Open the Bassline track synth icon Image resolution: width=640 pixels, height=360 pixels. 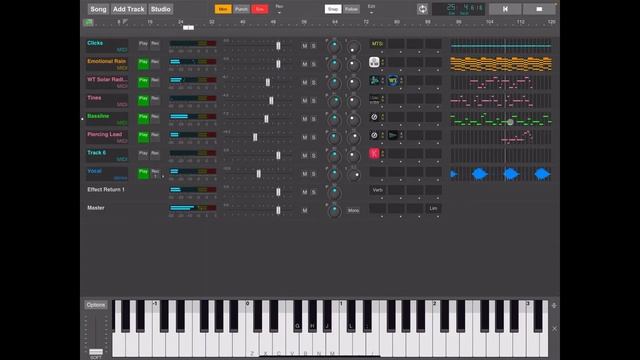pos(374,117)
